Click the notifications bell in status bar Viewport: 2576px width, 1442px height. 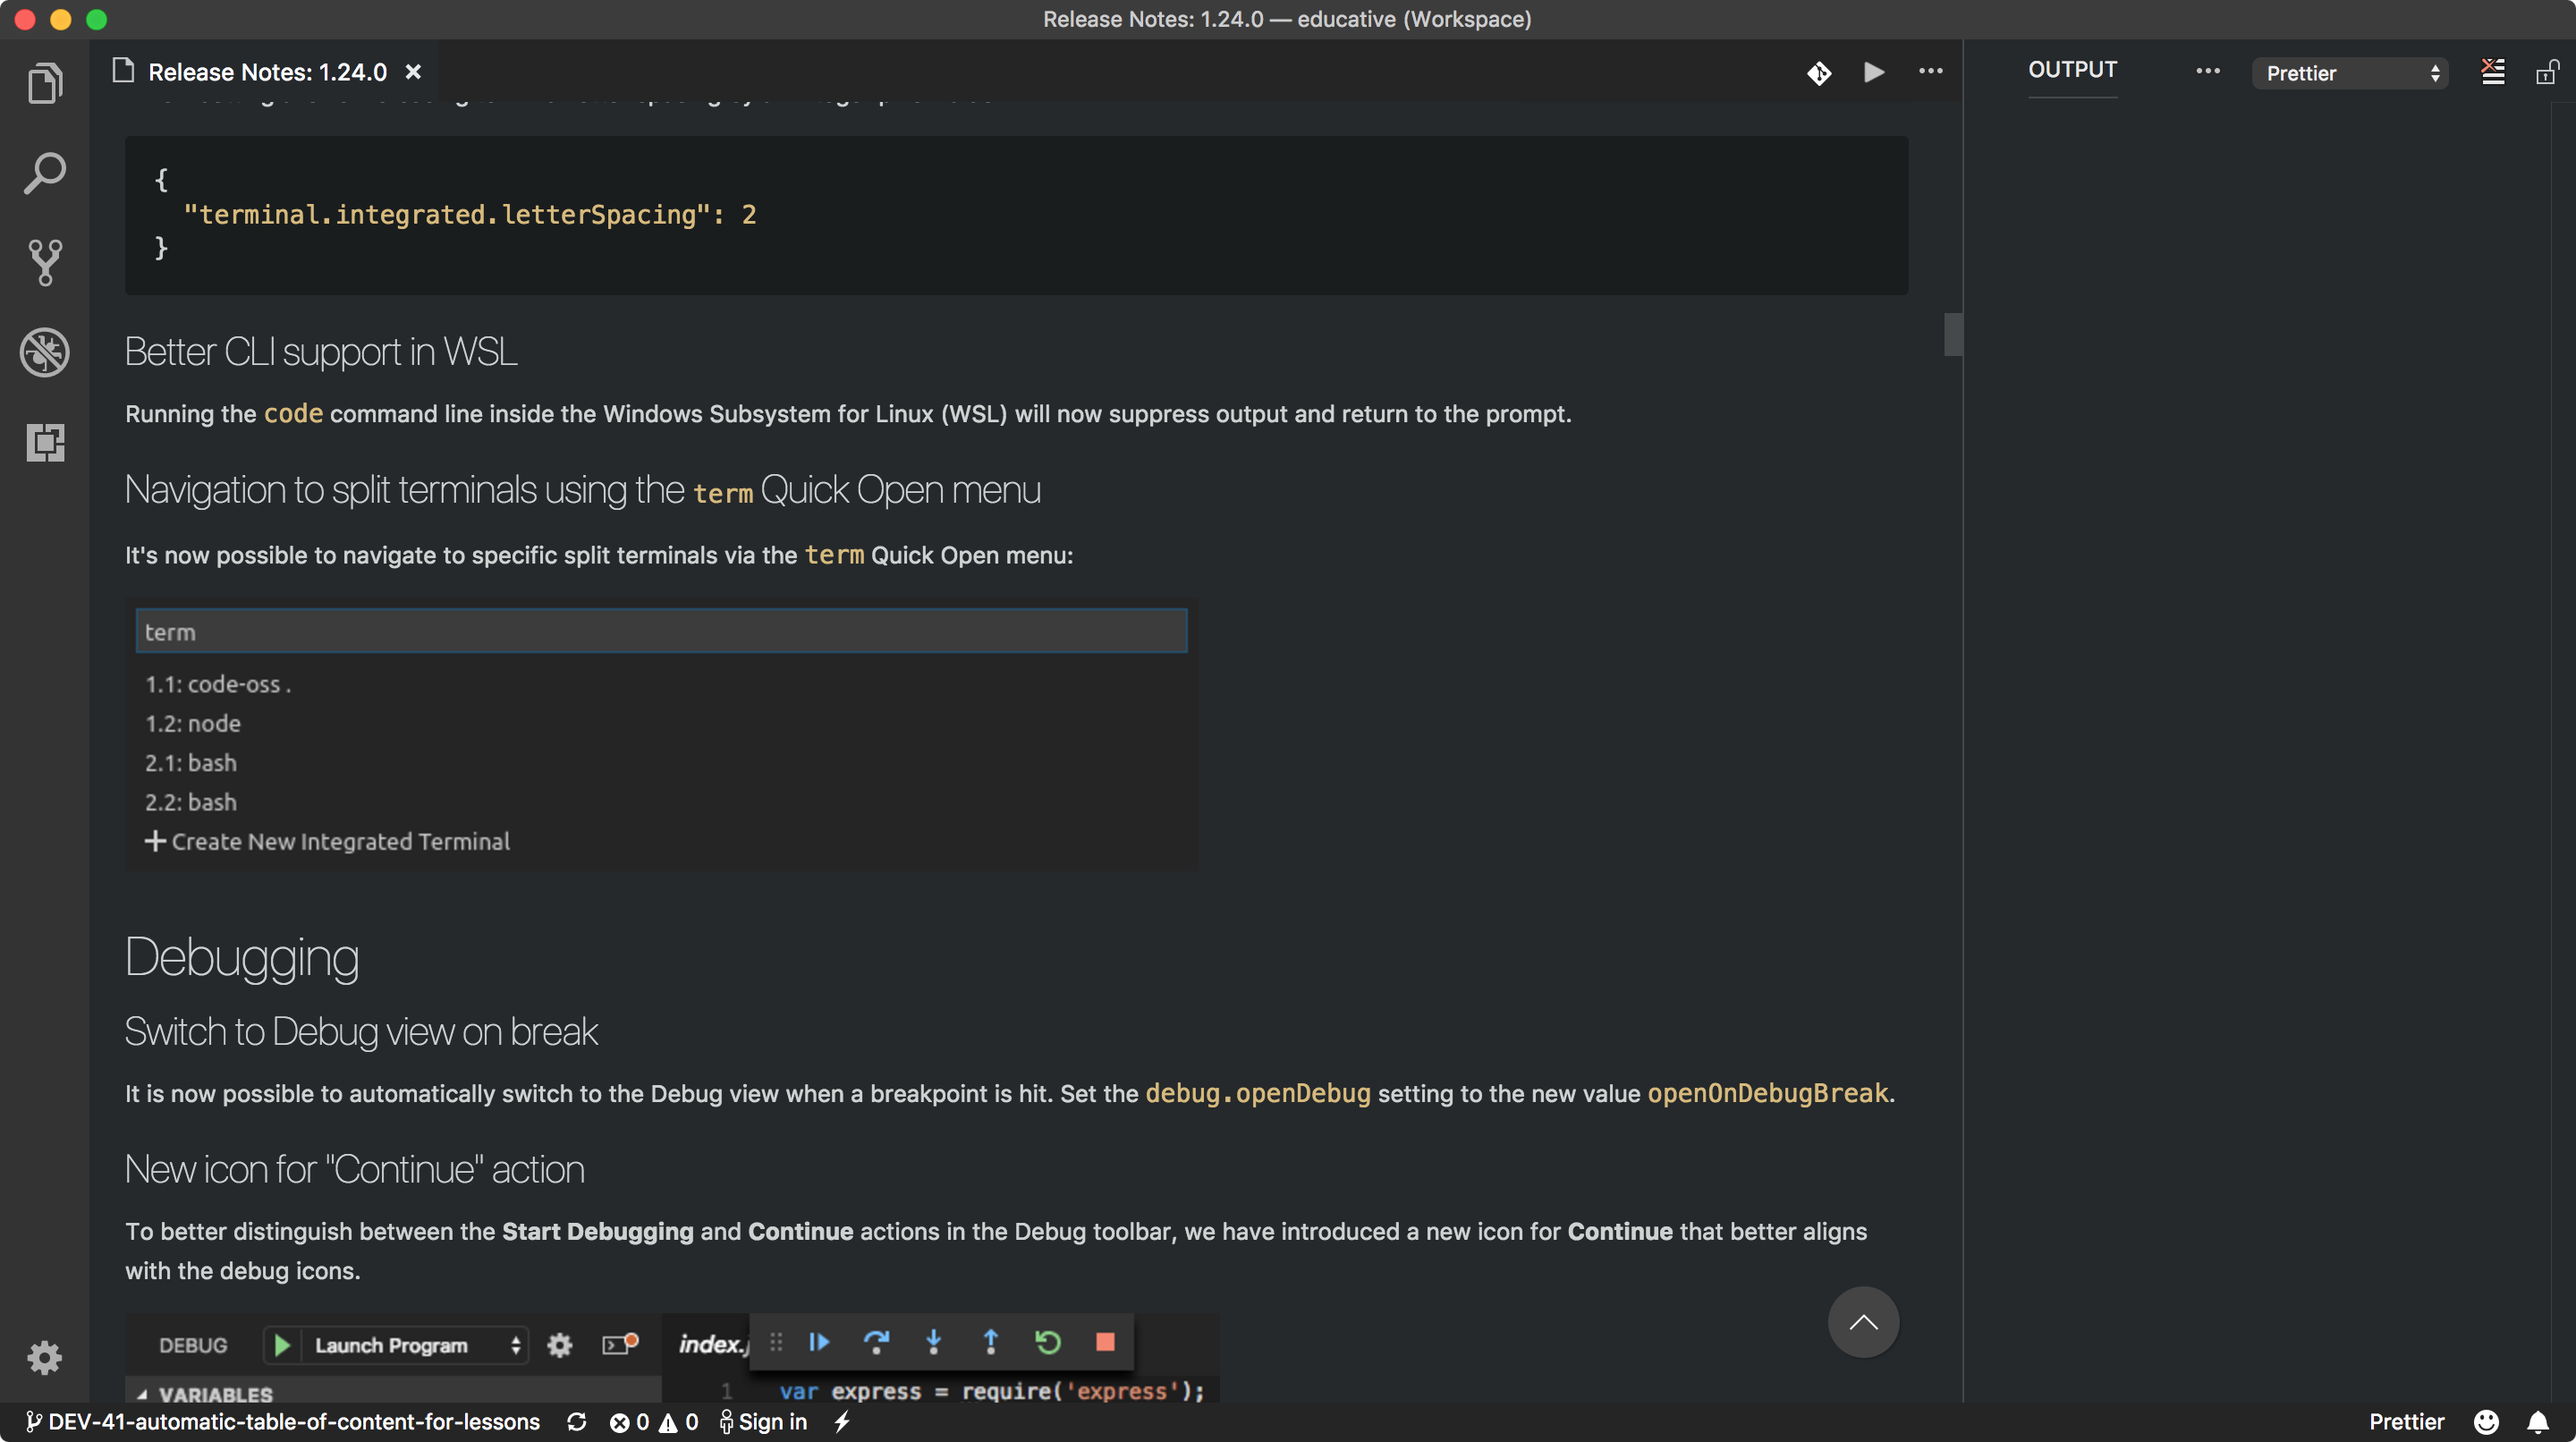2538,1421
